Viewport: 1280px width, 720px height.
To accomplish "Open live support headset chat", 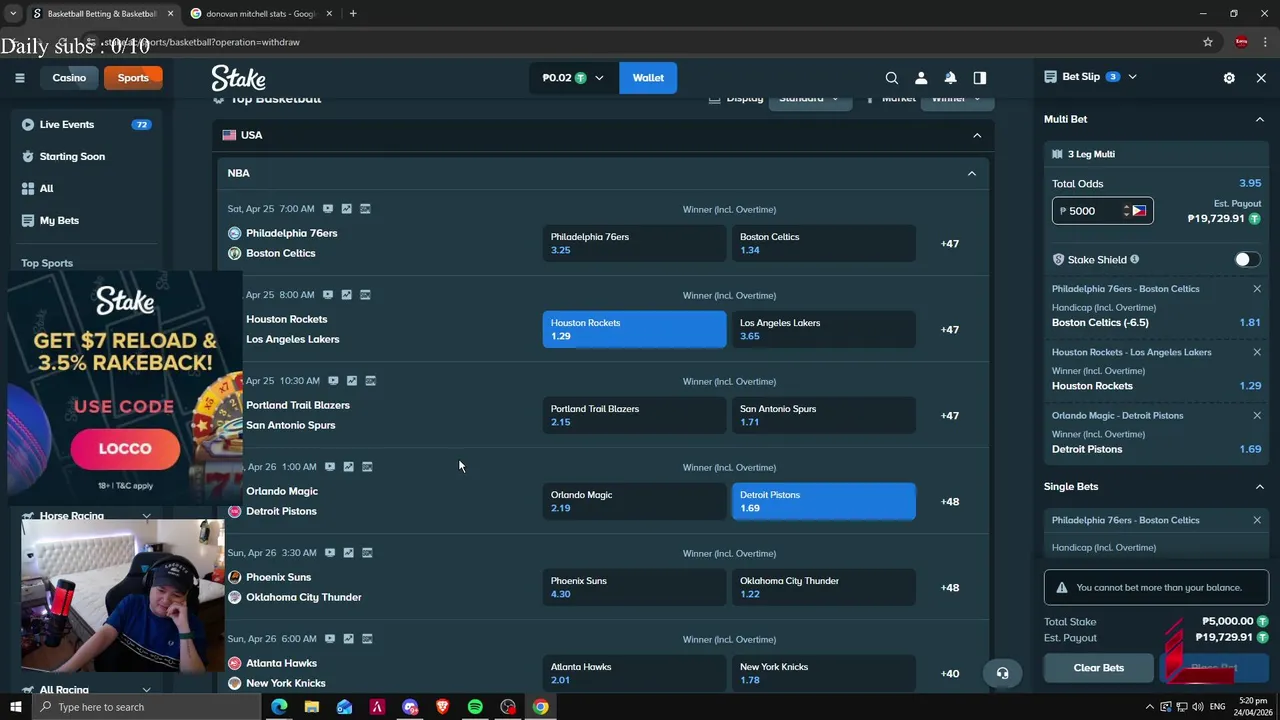I will pyautogui.click(x=1002, y=673).
